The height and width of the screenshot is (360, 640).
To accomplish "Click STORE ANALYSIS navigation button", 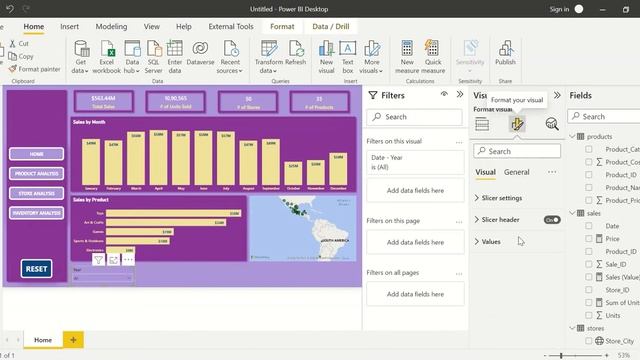I will point(36,193).
